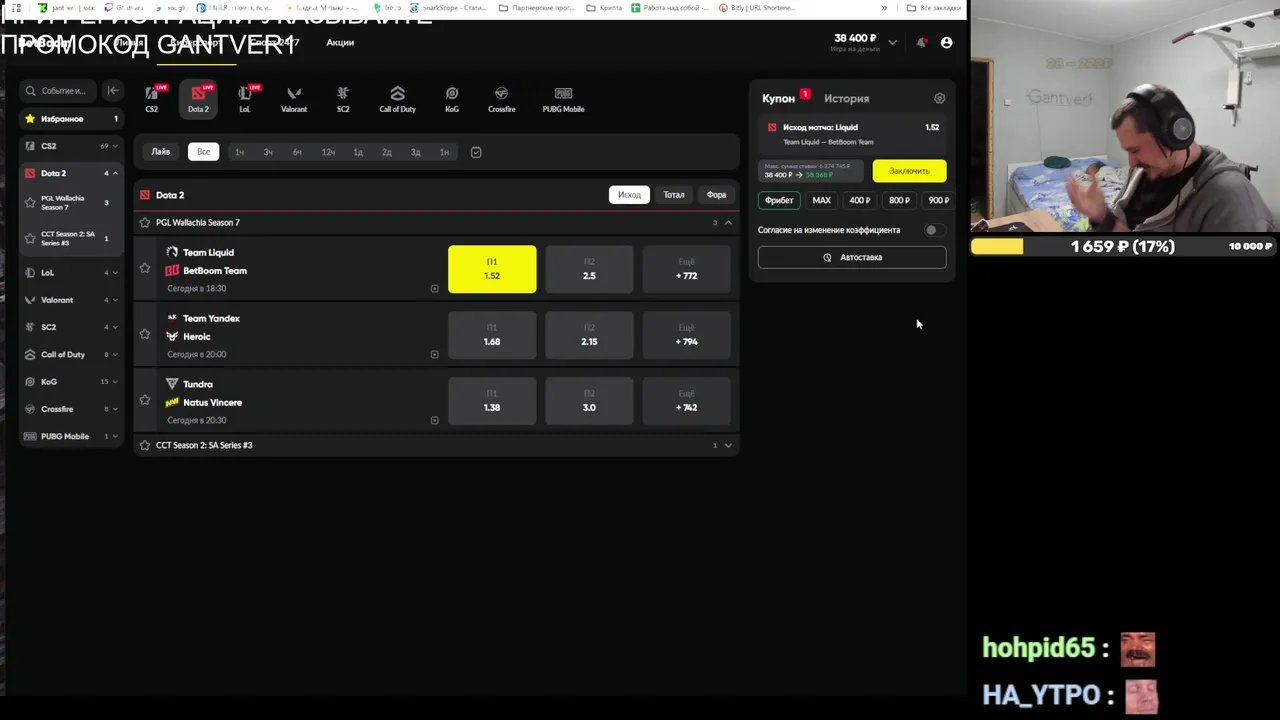Select the Dota 2 icon in the top sports bar
This screenshot has height=720, width=1280.
click(x=198, y=98)
